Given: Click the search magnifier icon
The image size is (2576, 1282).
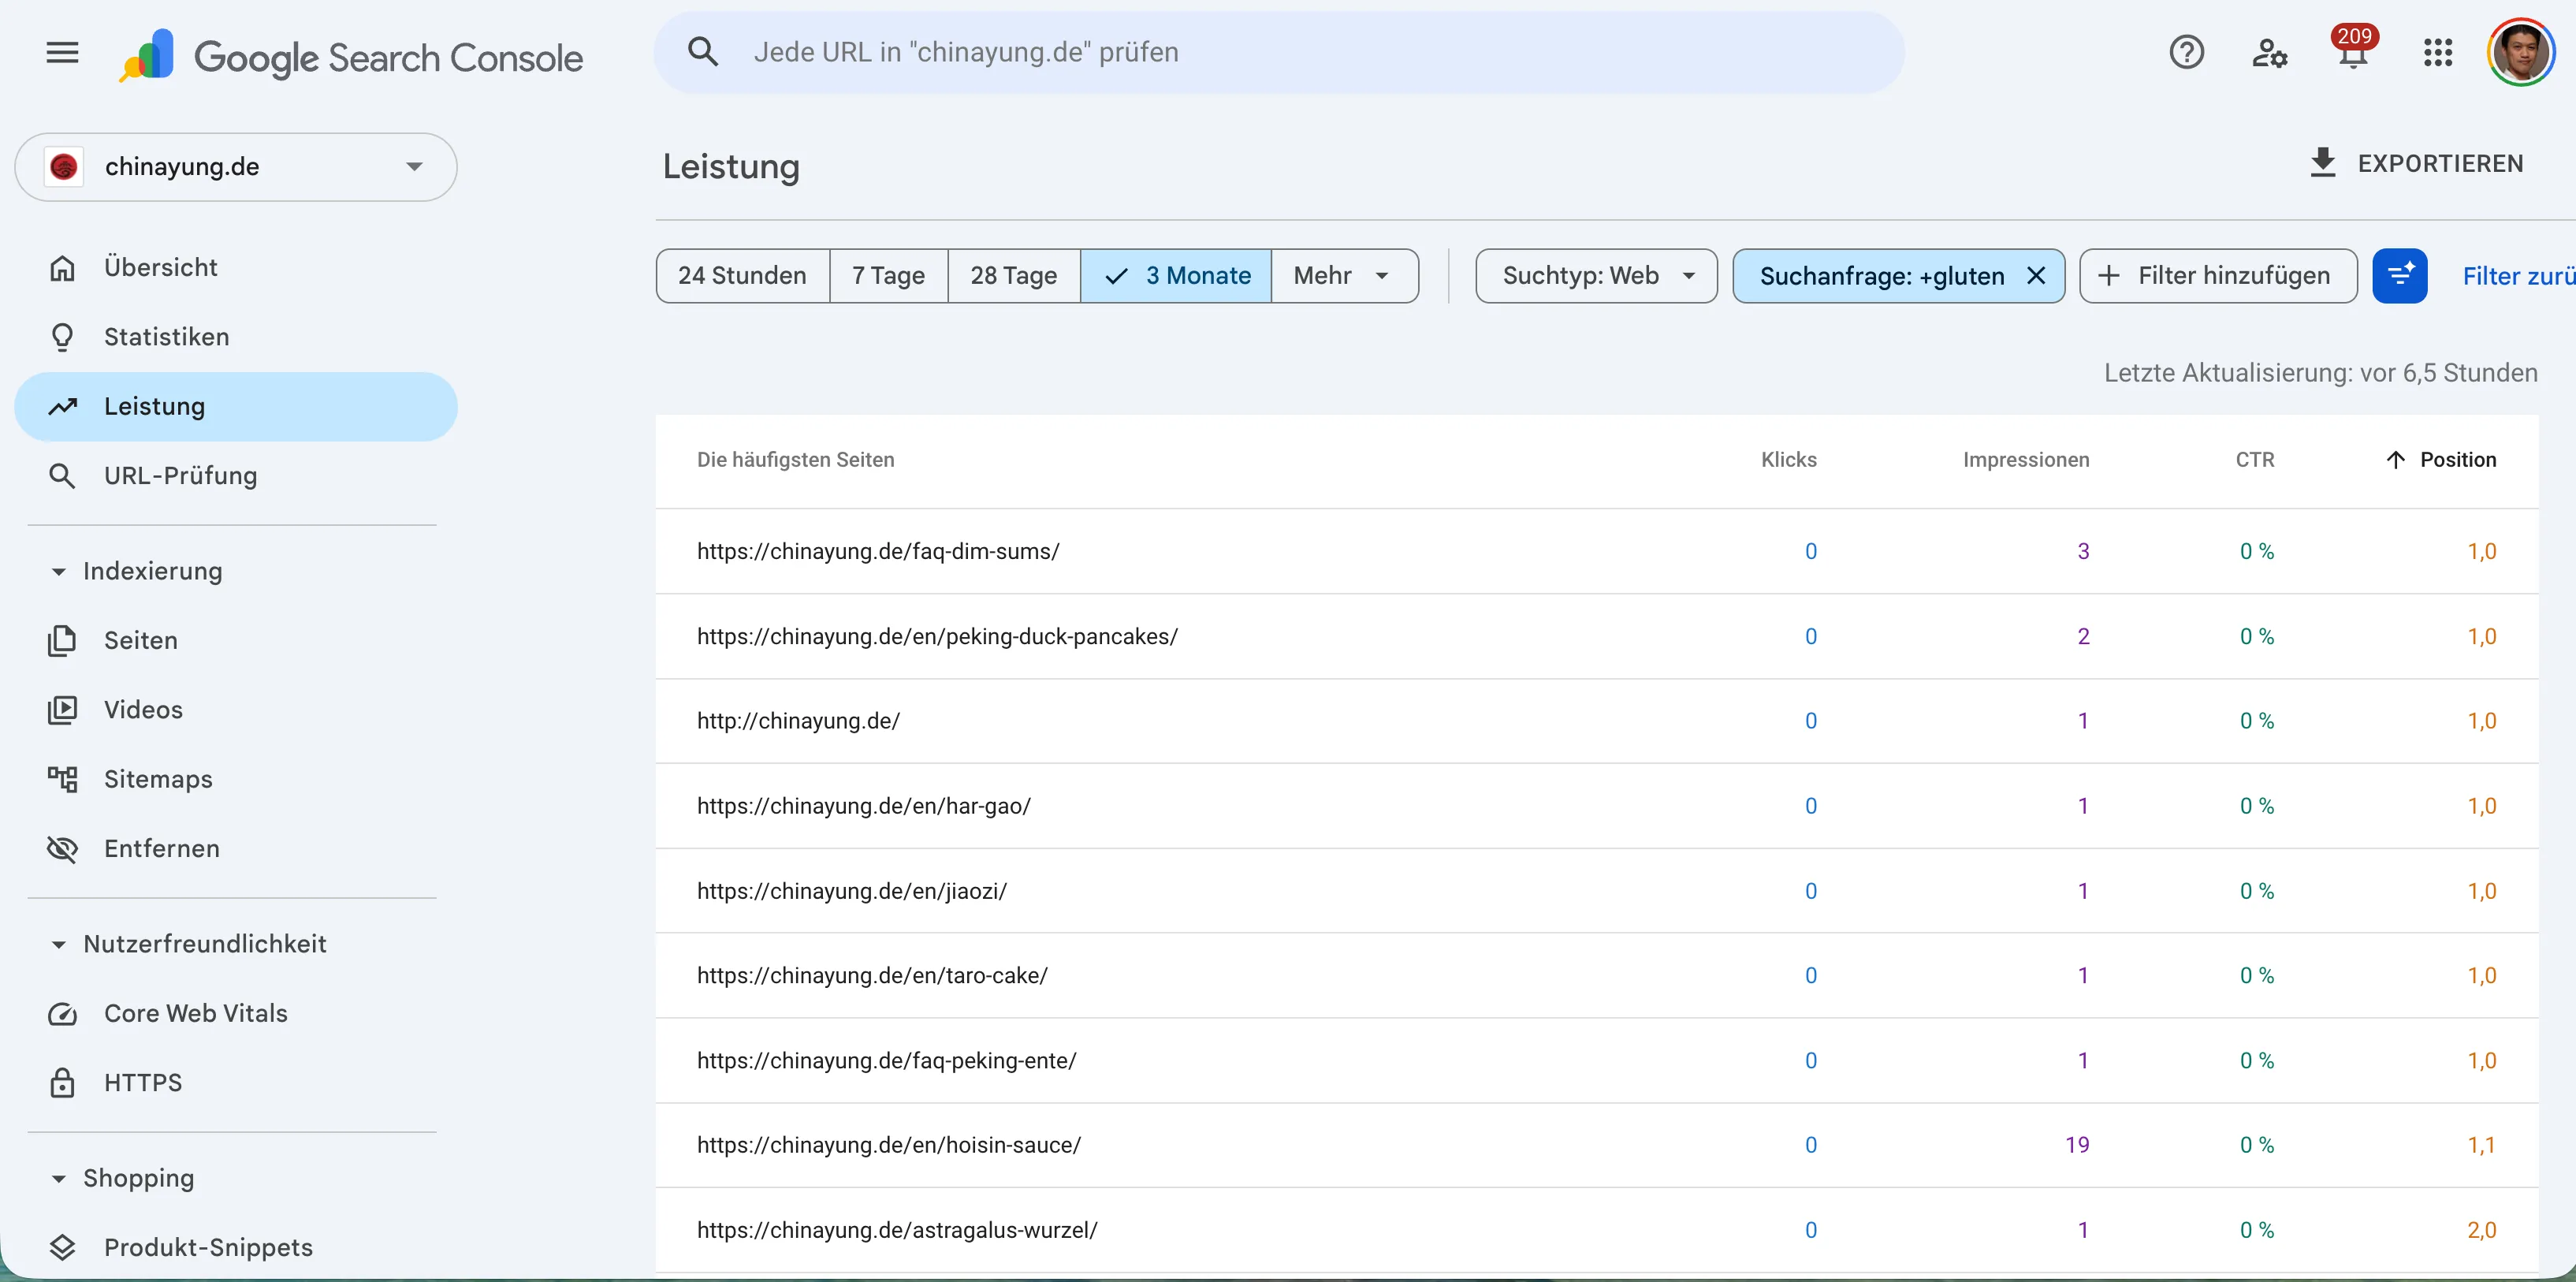Looking at the screenshot, I should [703, 52].
